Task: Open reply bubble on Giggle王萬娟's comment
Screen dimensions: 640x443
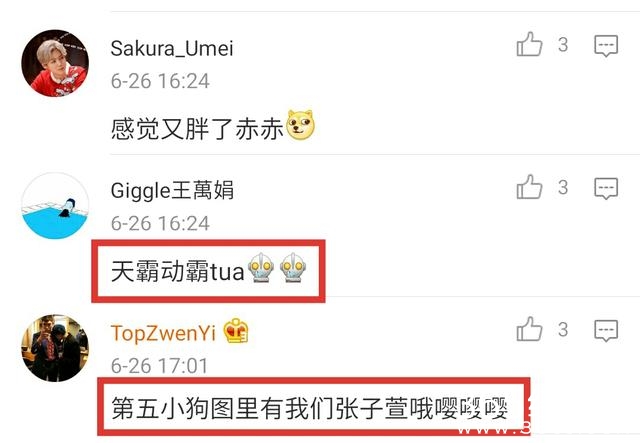Action: tap(606, 188)
